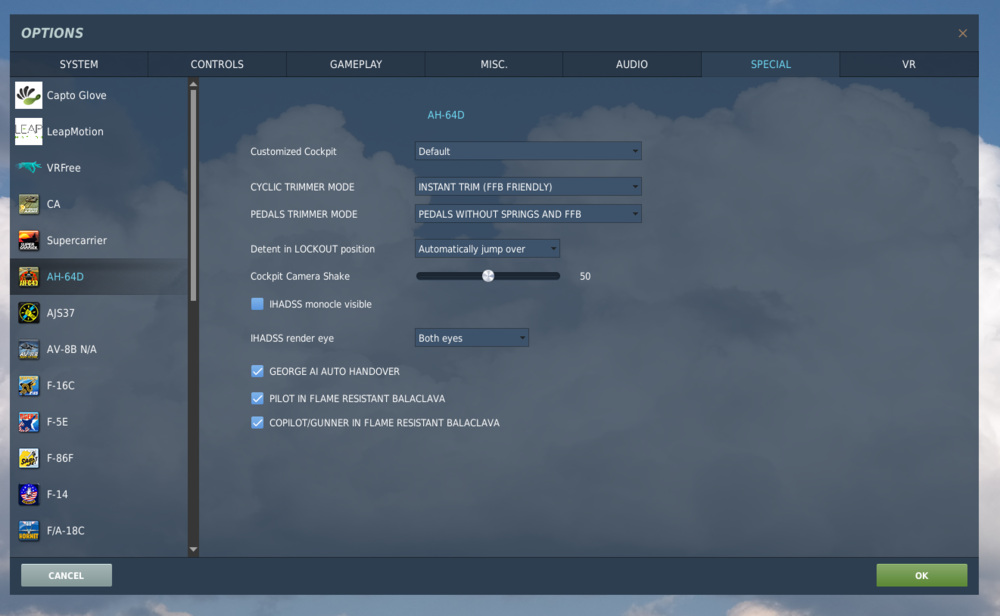Click the Cockpit Camera Shake value 50
The image size is (1000, 616).
pos(585,276)
